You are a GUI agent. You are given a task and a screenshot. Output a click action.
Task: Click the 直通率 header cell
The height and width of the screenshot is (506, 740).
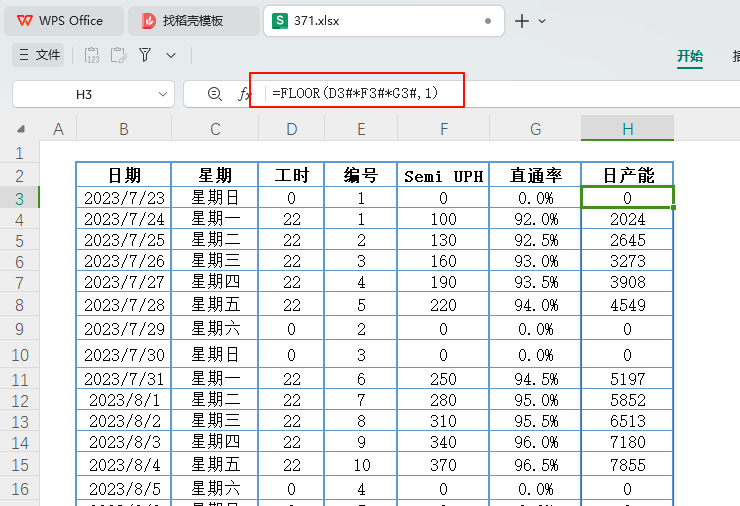click(535, 175)
